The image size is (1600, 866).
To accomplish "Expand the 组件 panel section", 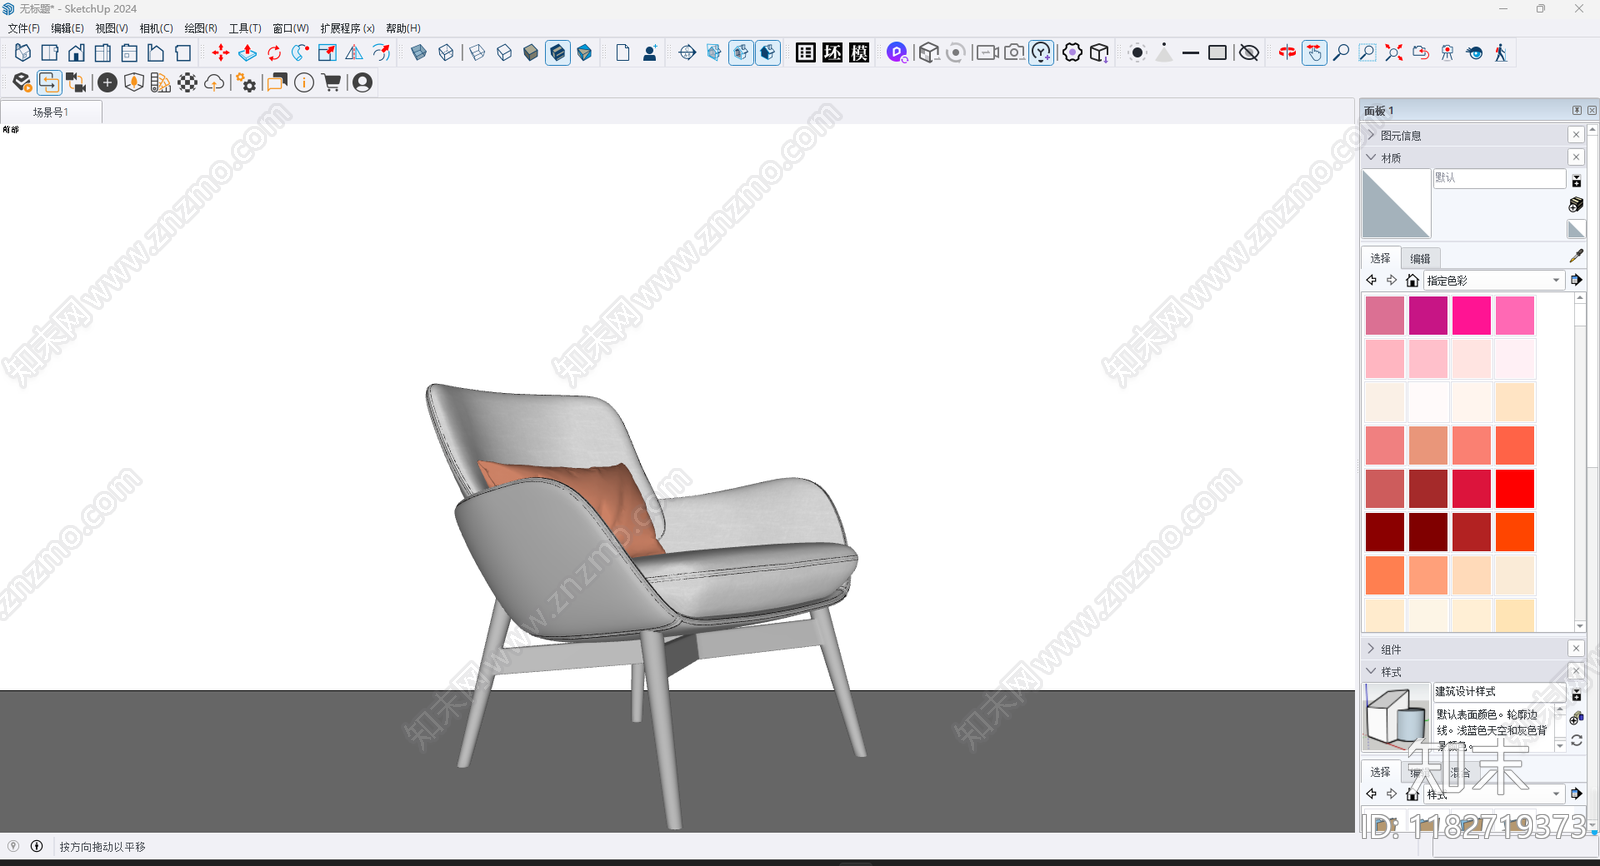I will [x=1371, y=649].
